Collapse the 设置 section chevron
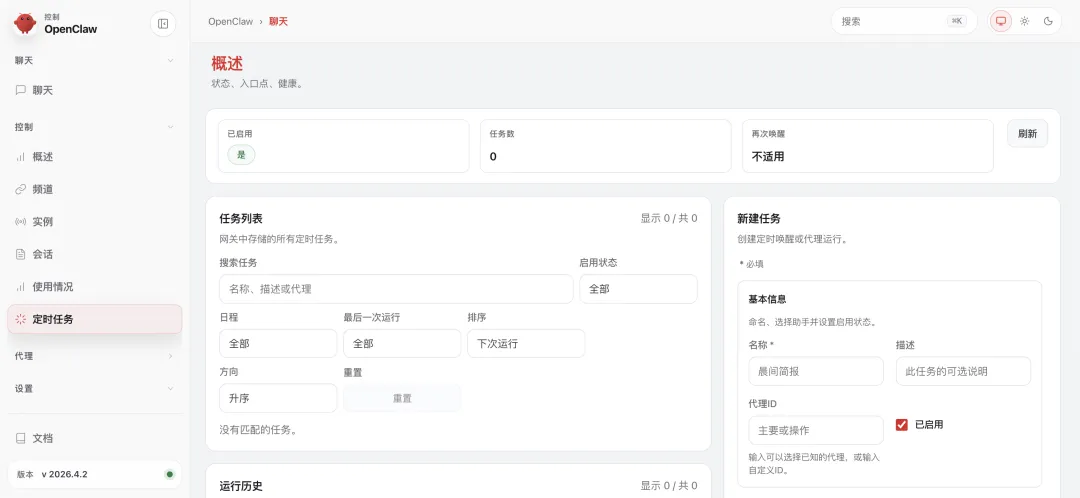1080x498 pixels. pos(171,388)
